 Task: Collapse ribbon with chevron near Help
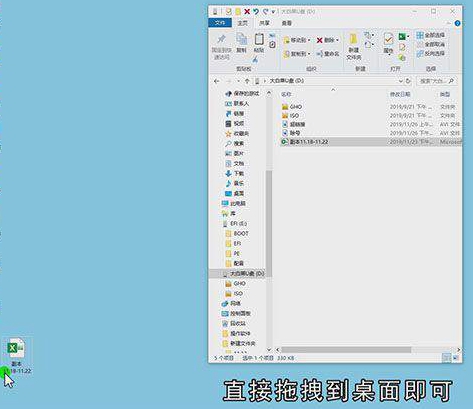tap(449, 23)
